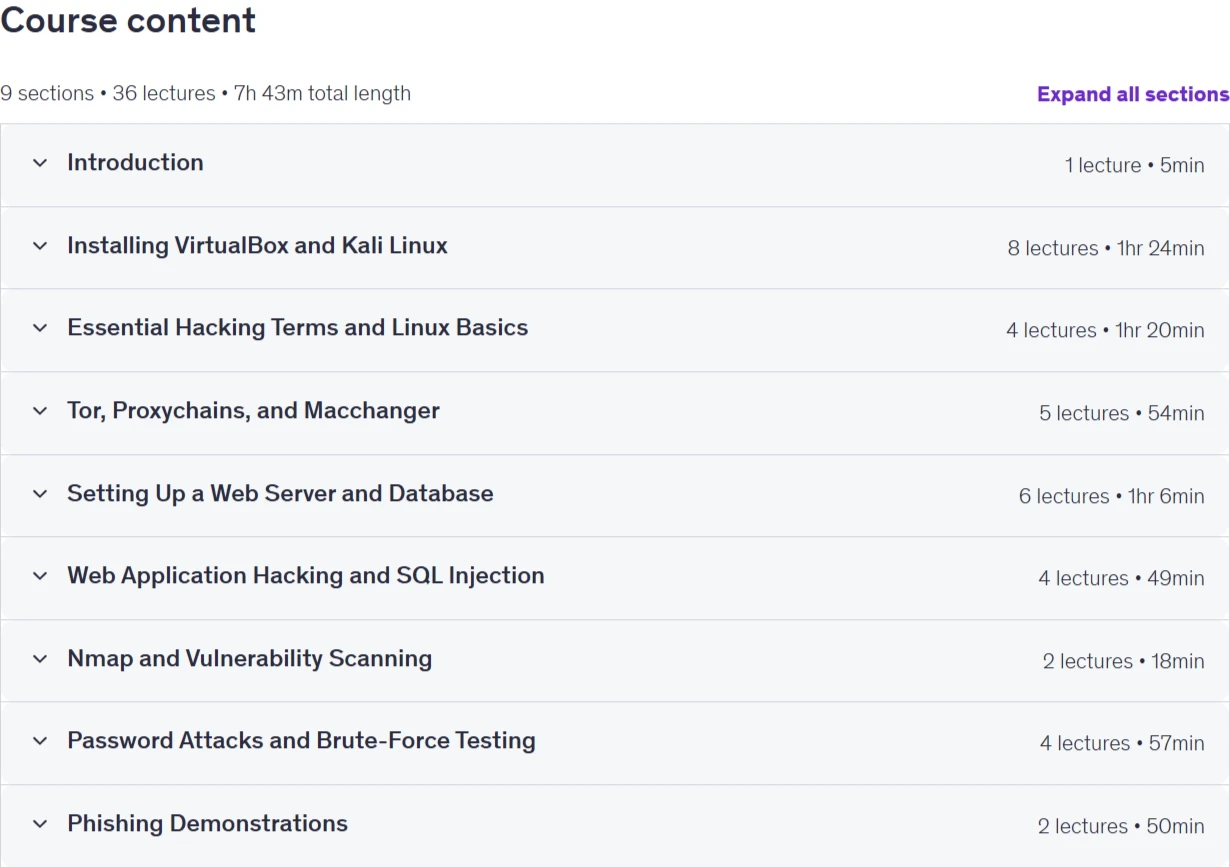Open the Introduction section title

(135, 162)
